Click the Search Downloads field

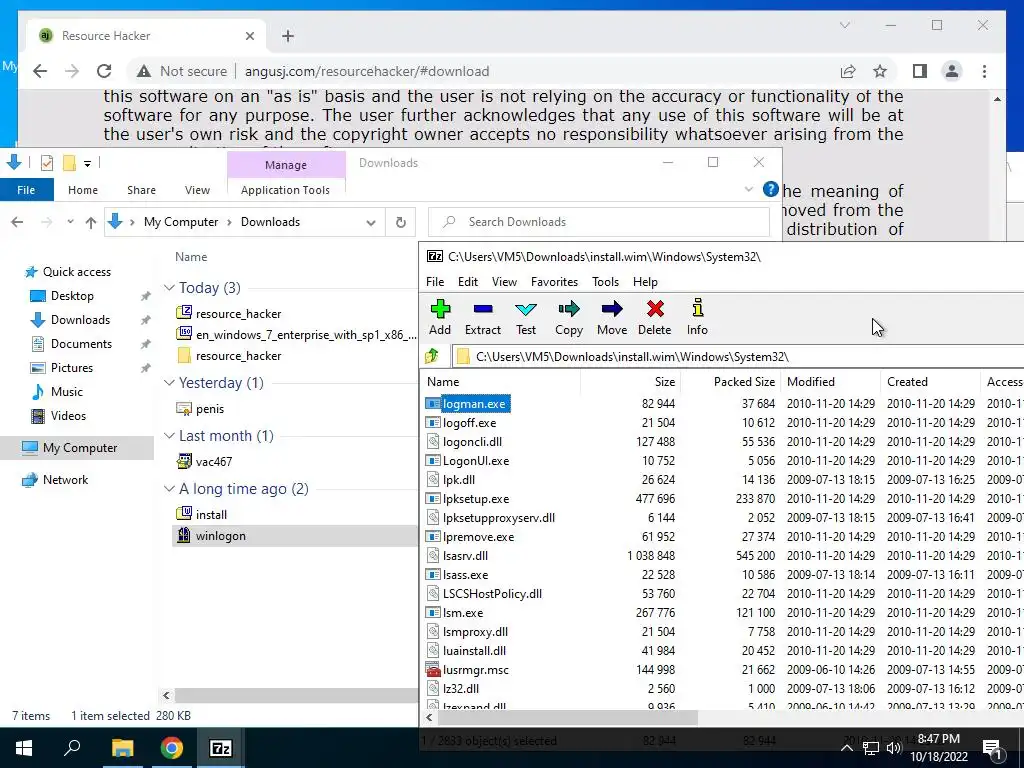[599, 222]
